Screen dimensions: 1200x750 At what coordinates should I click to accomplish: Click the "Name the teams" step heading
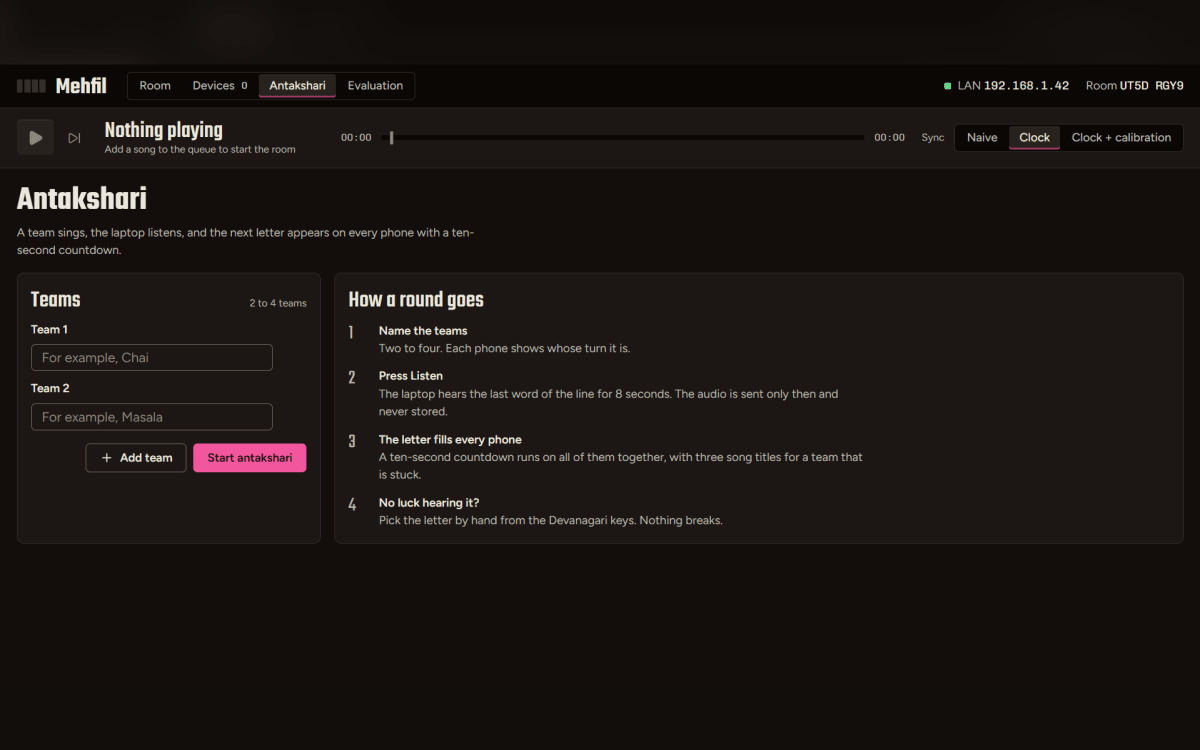(x=423, y=331)
